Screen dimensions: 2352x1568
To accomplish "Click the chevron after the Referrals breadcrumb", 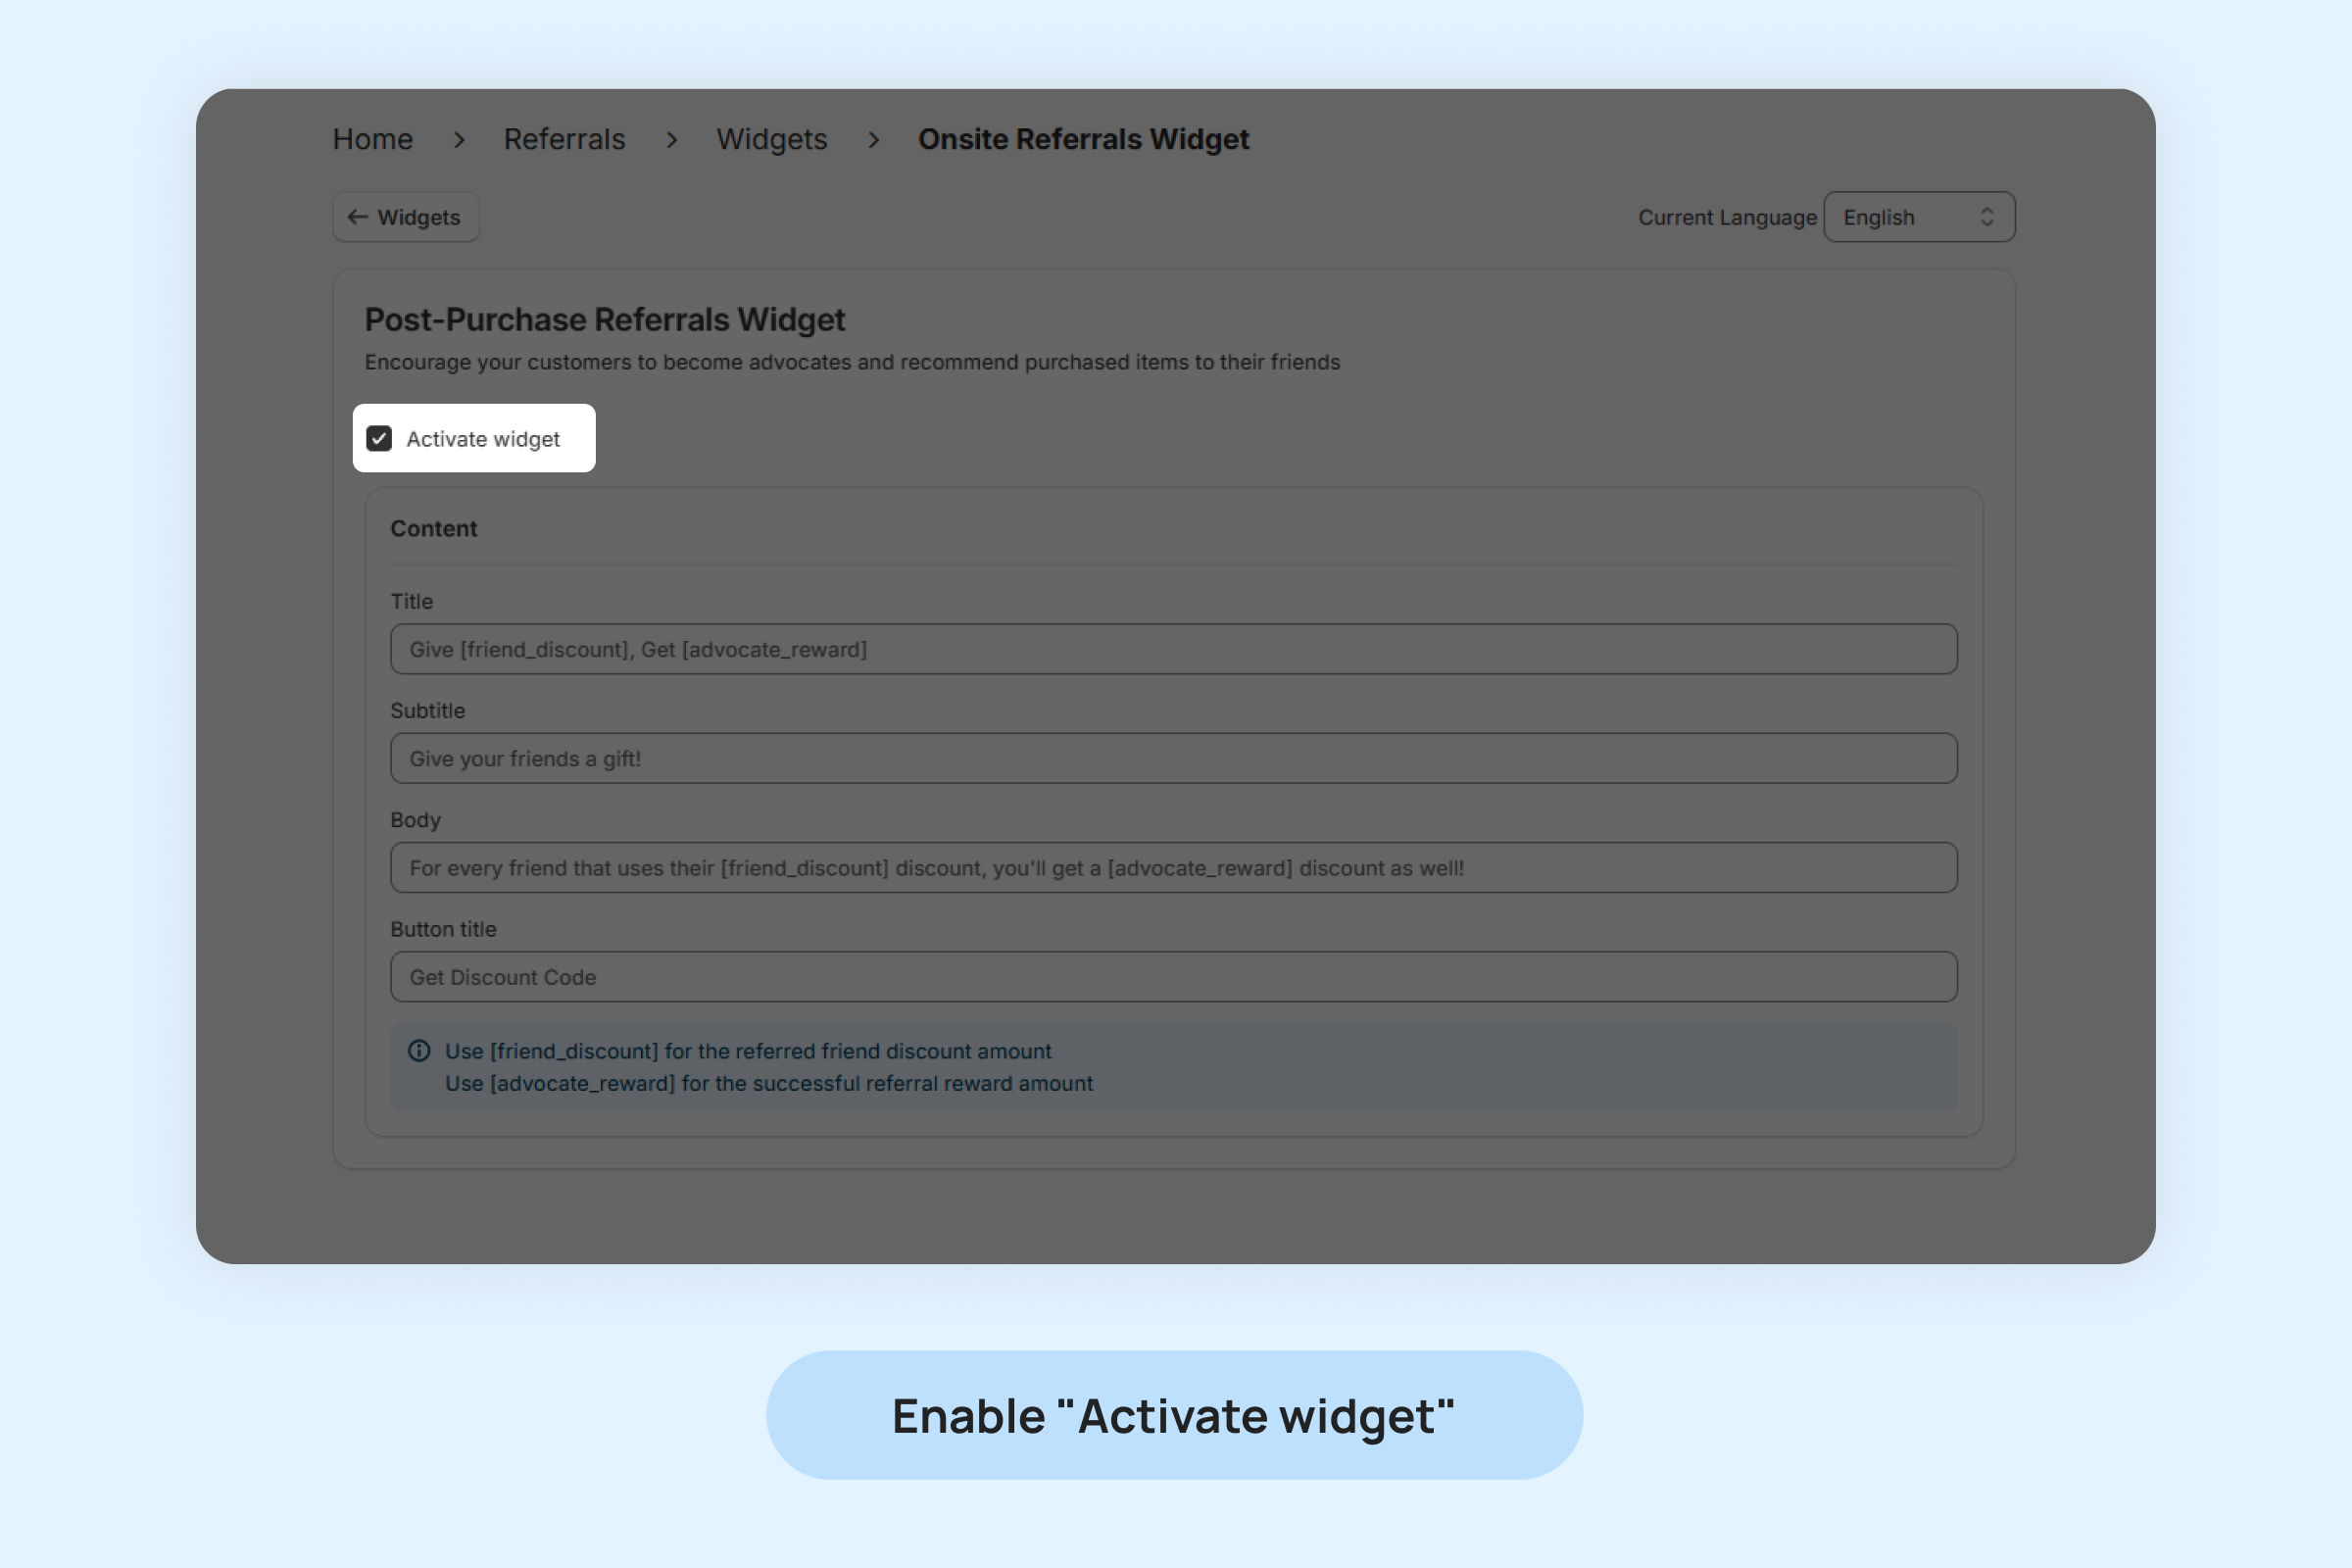I will (x=672, y=140).
